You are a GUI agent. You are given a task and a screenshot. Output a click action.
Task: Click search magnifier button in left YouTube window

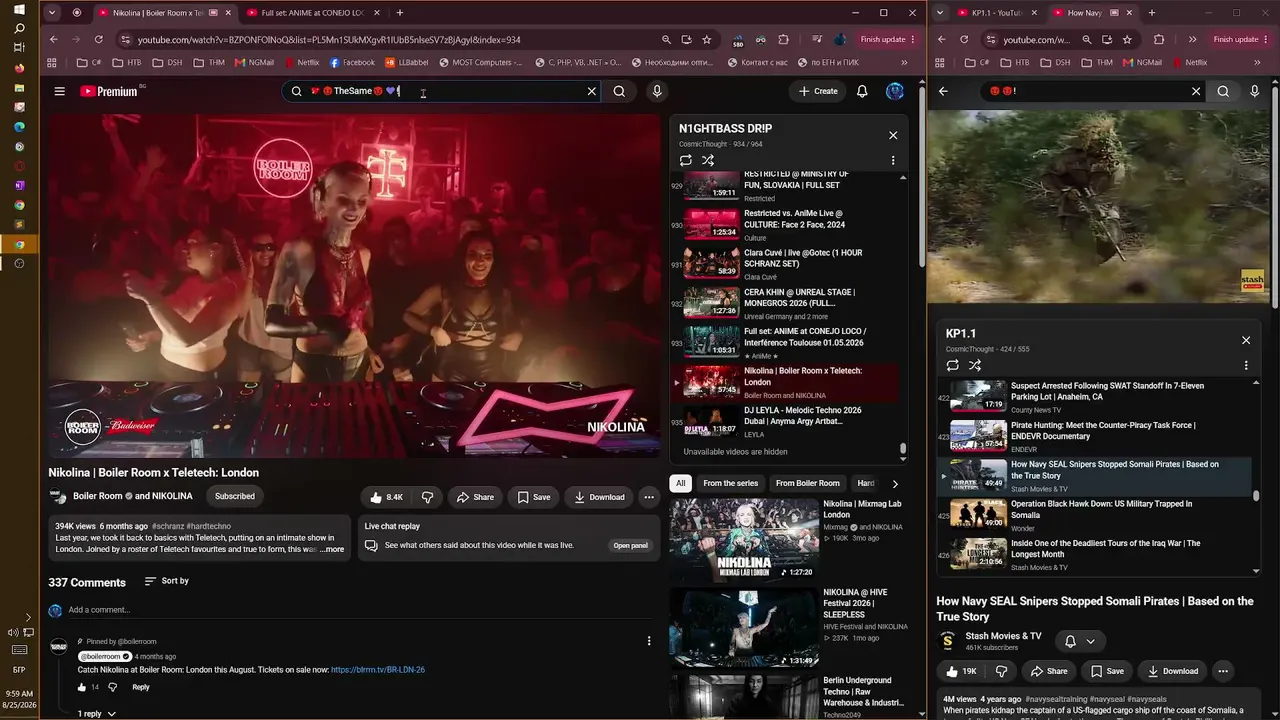619,91
